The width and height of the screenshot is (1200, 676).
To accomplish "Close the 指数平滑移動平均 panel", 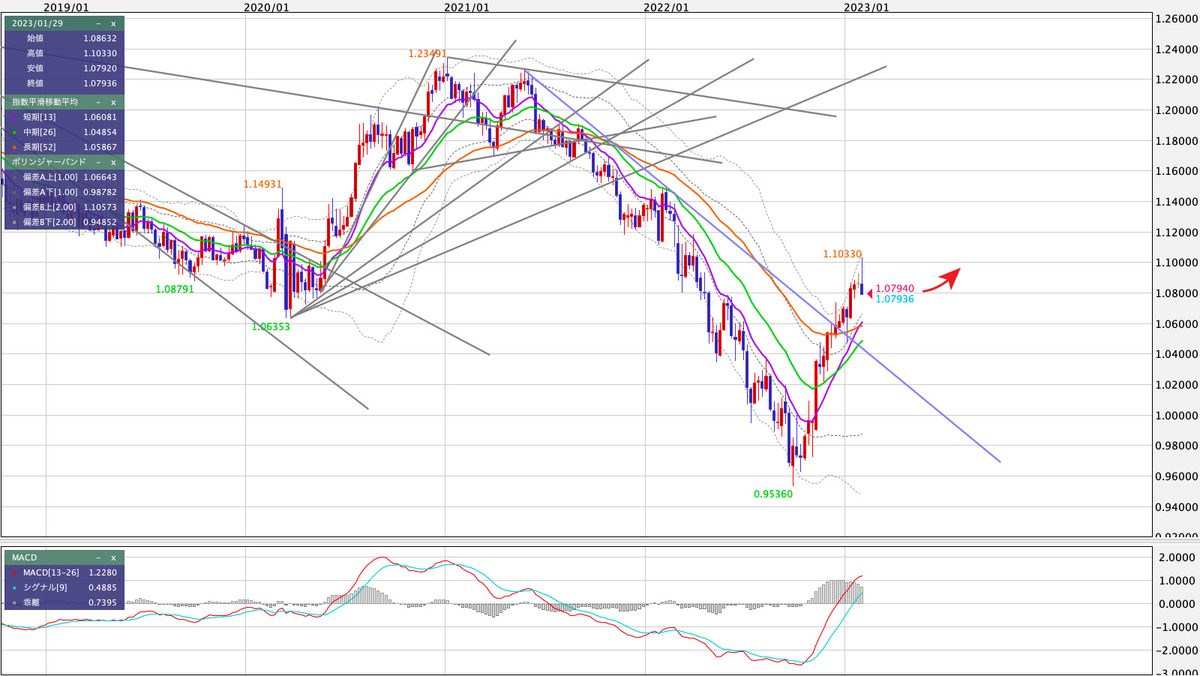I will (113, 102).
